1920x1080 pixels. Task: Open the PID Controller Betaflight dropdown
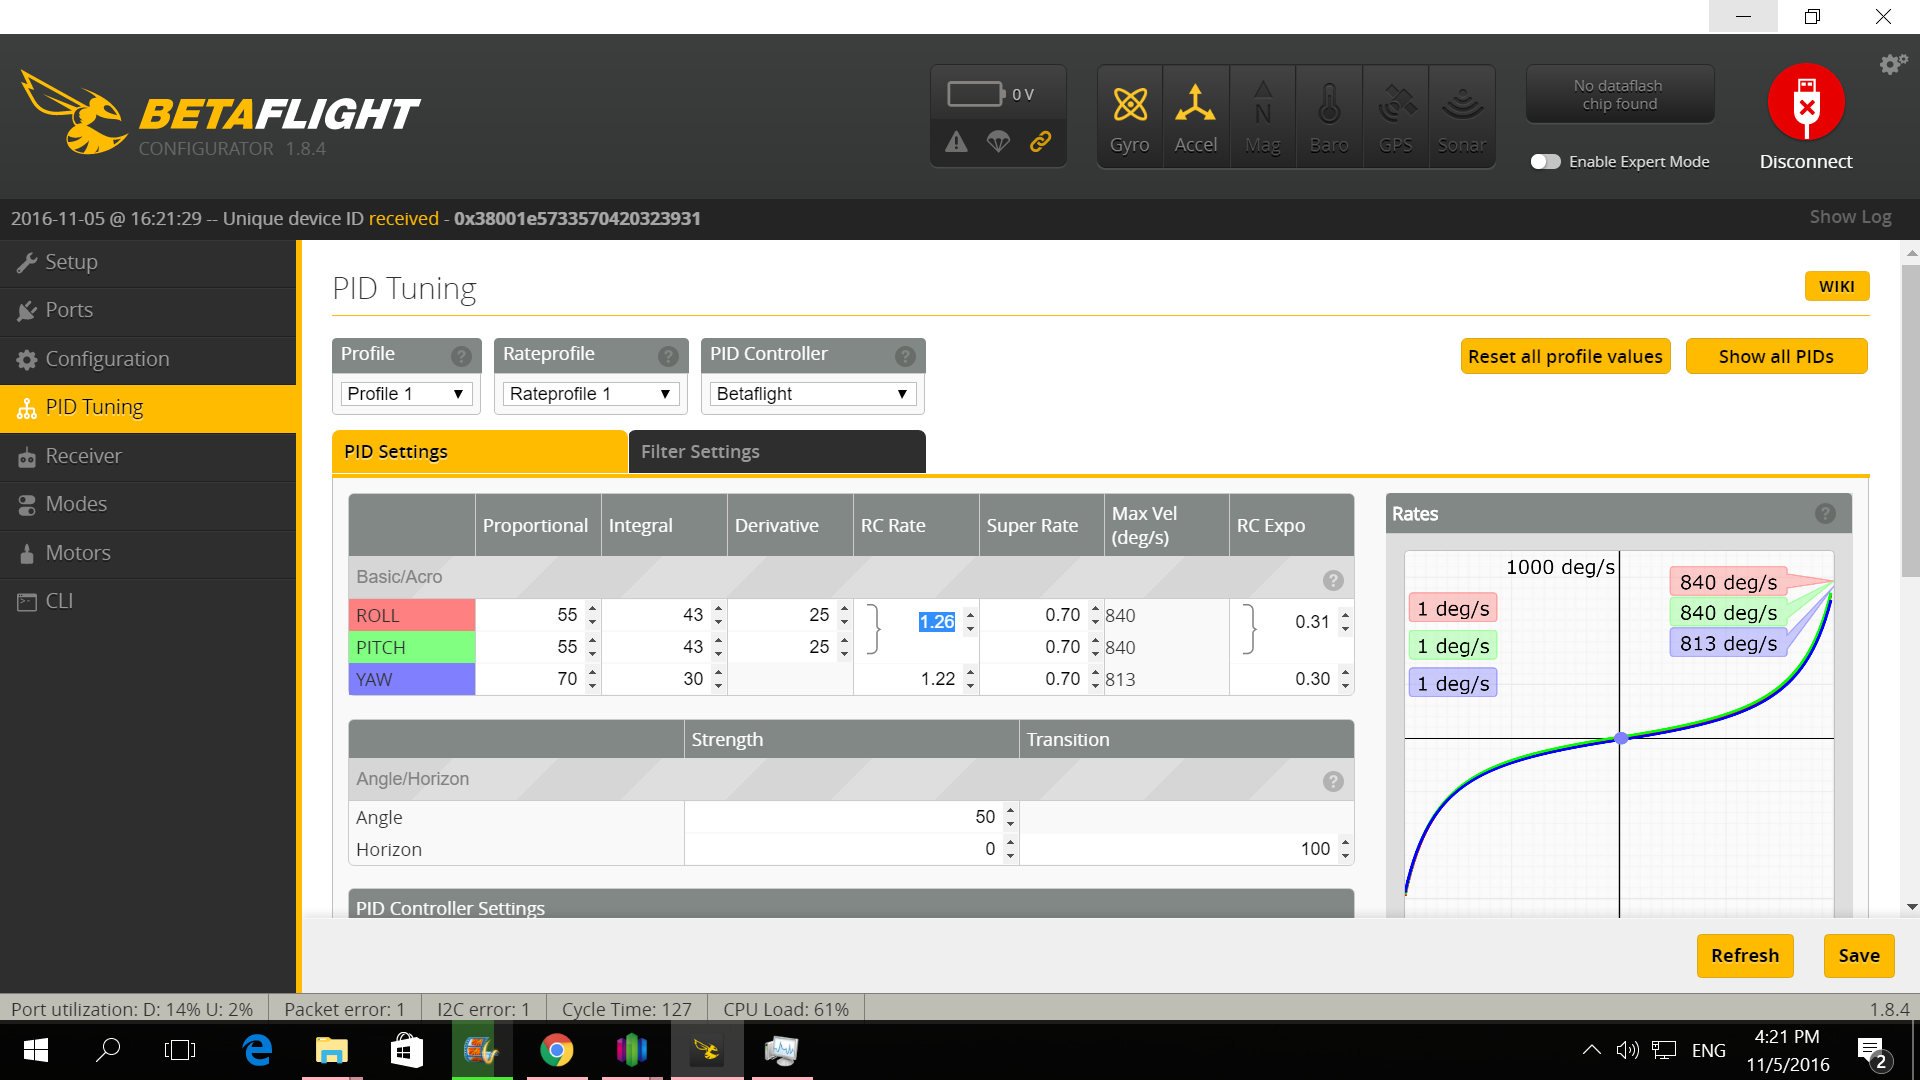click(812, 394)
